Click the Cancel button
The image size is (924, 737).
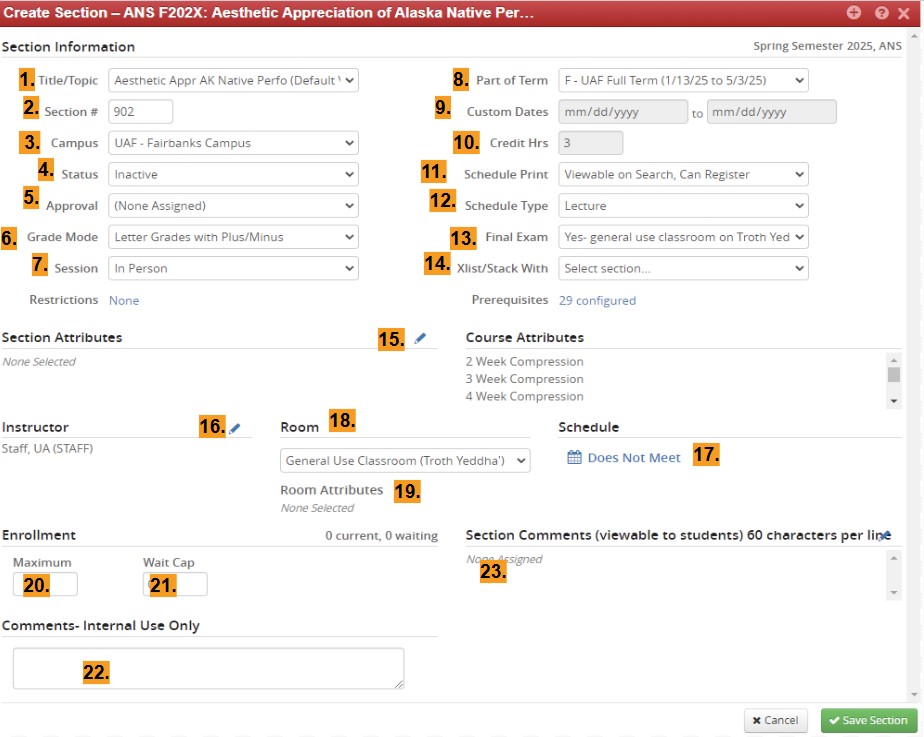tap(776, 720)
